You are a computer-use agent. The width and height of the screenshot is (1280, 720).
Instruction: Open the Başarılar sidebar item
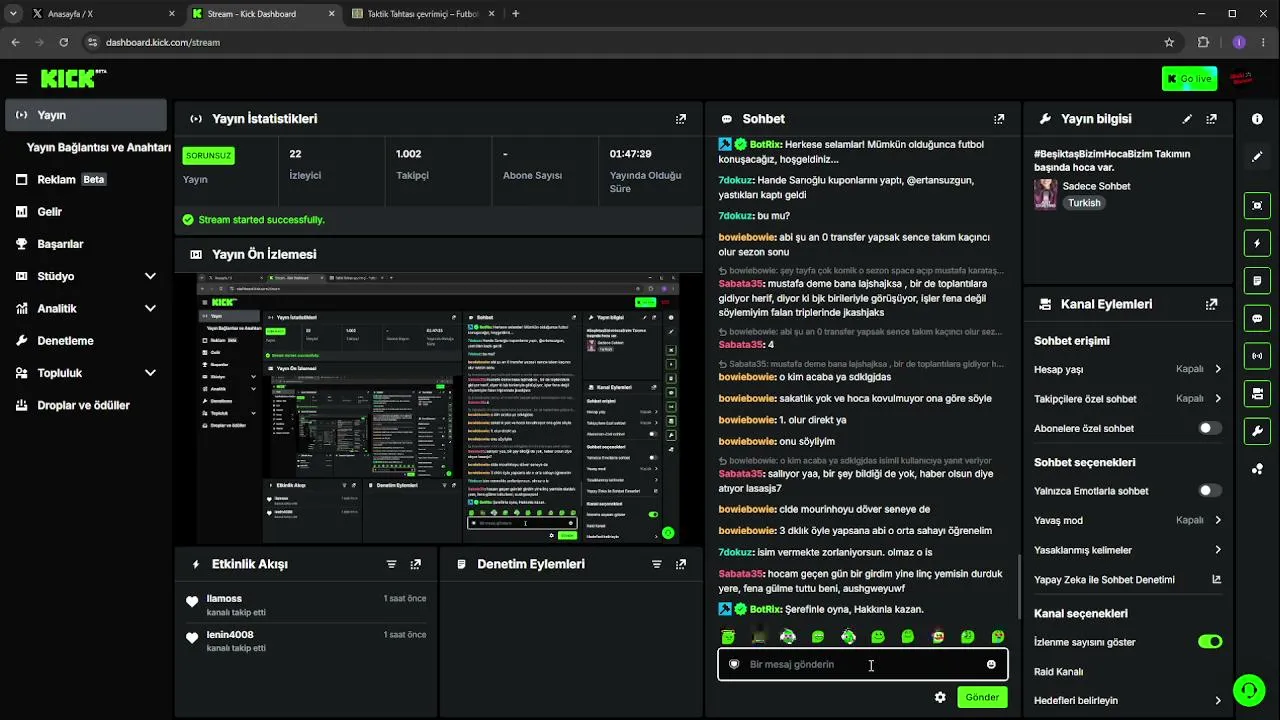[x=85, y=244]
